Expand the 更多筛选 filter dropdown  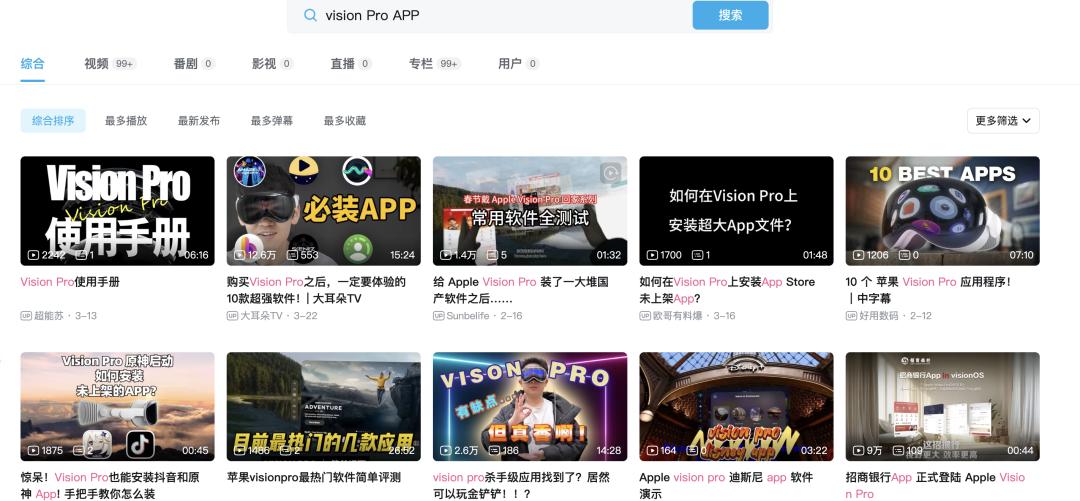click(x=1003, y=121)
